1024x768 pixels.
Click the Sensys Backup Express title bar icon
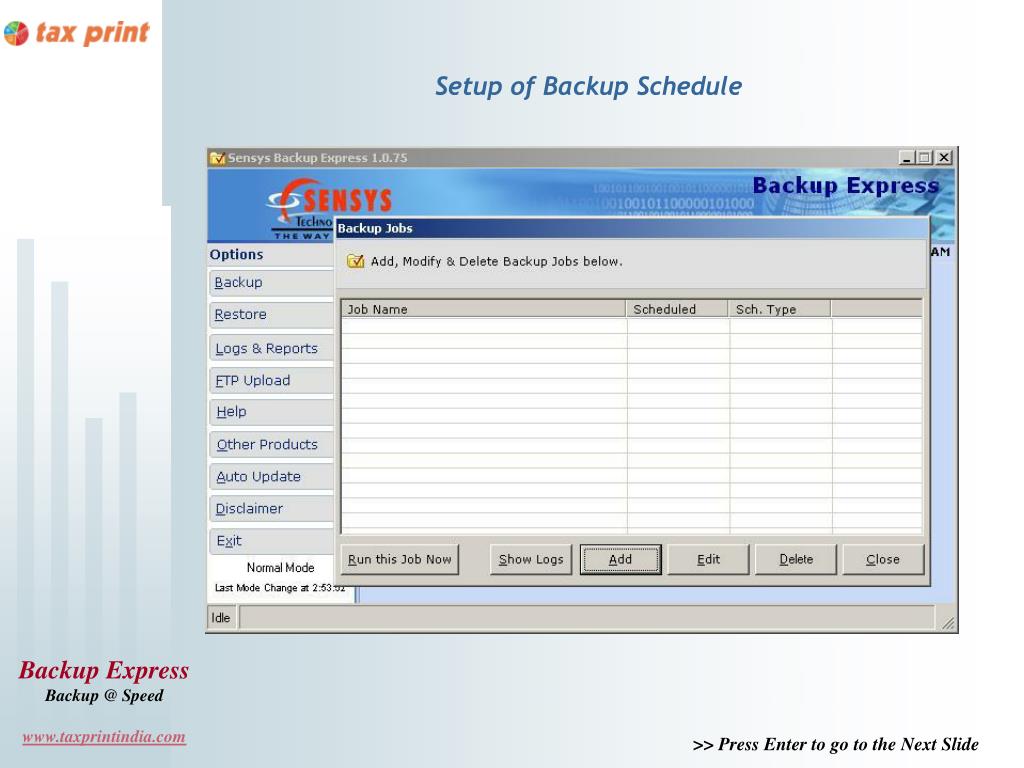(217, 157)
